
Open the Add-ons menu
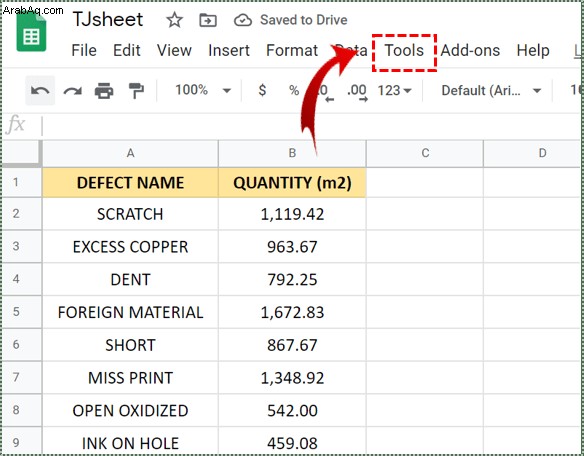[470, 50]
